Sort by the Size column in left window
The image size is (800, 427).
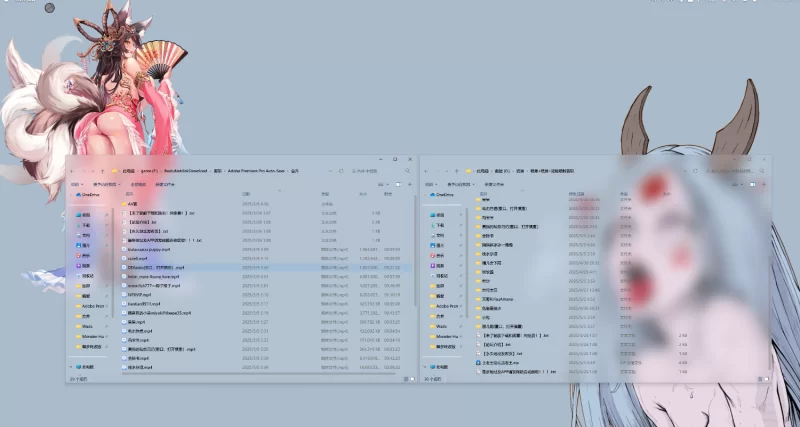coord(363,194)
